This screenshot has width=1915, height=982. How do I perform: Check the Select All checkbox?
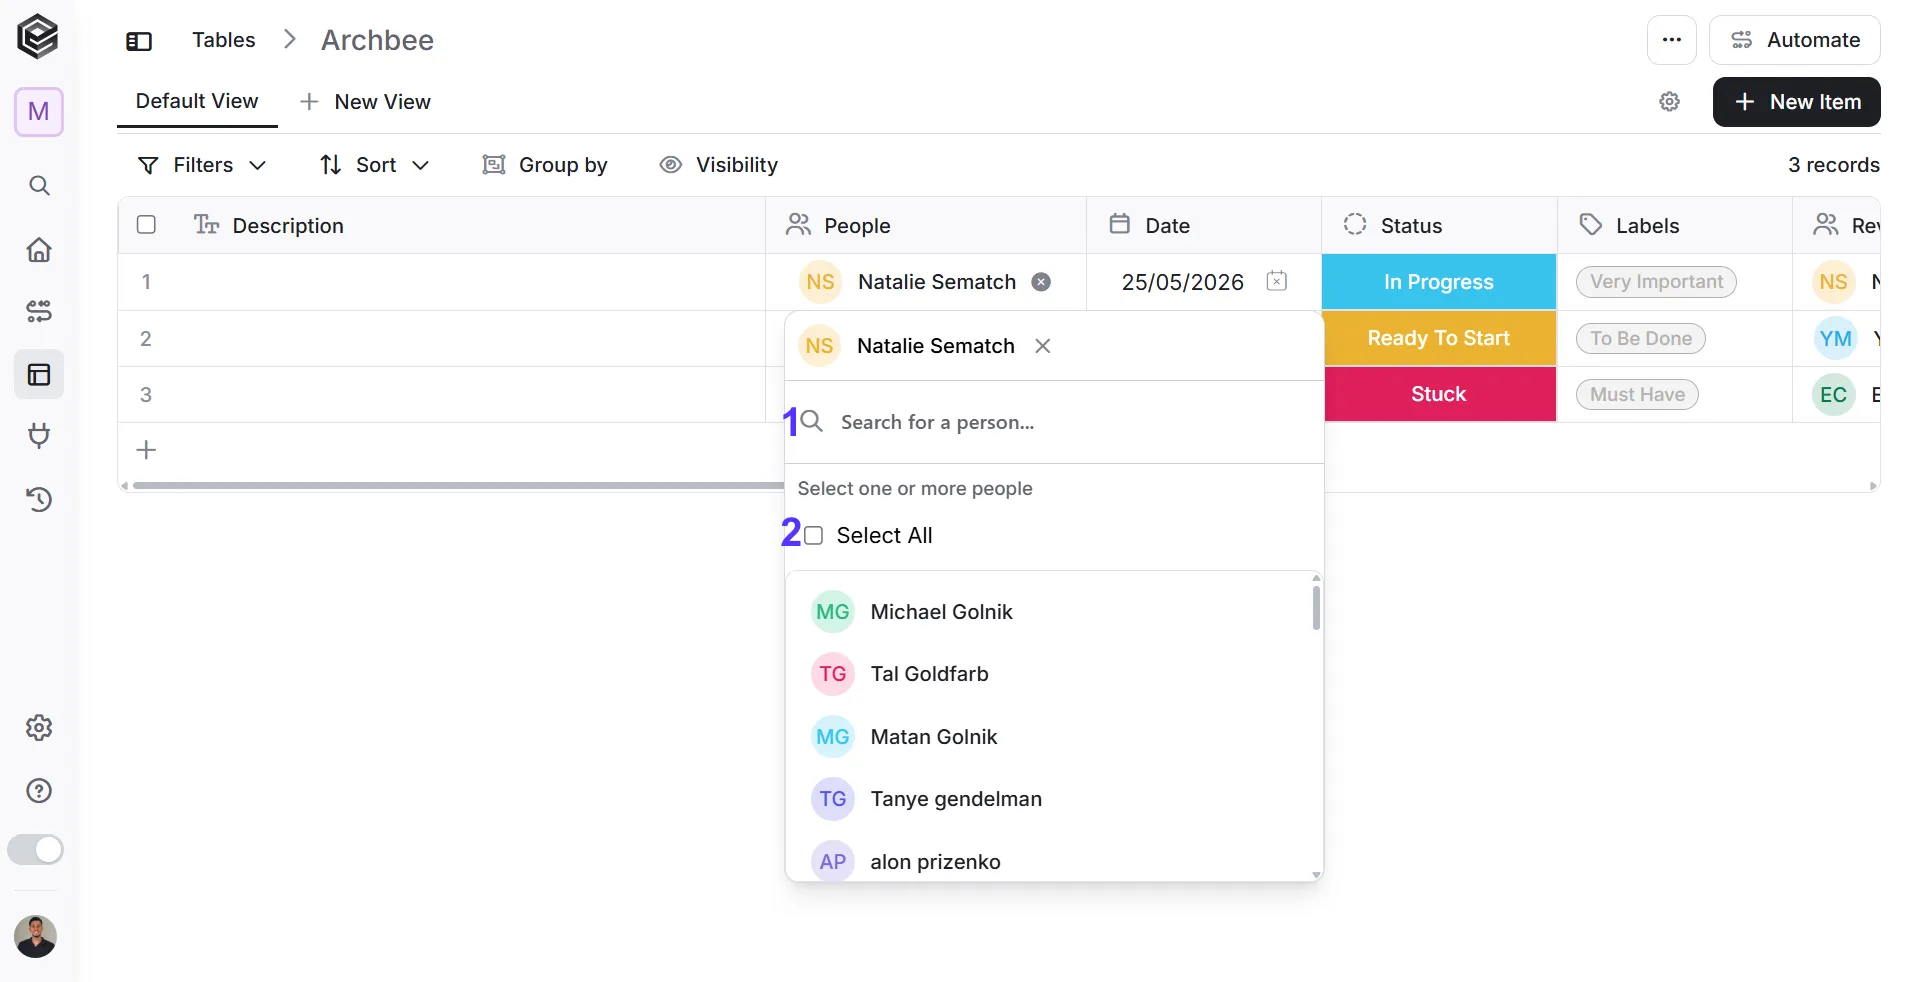pyautogui.click(x=814, y=536)
